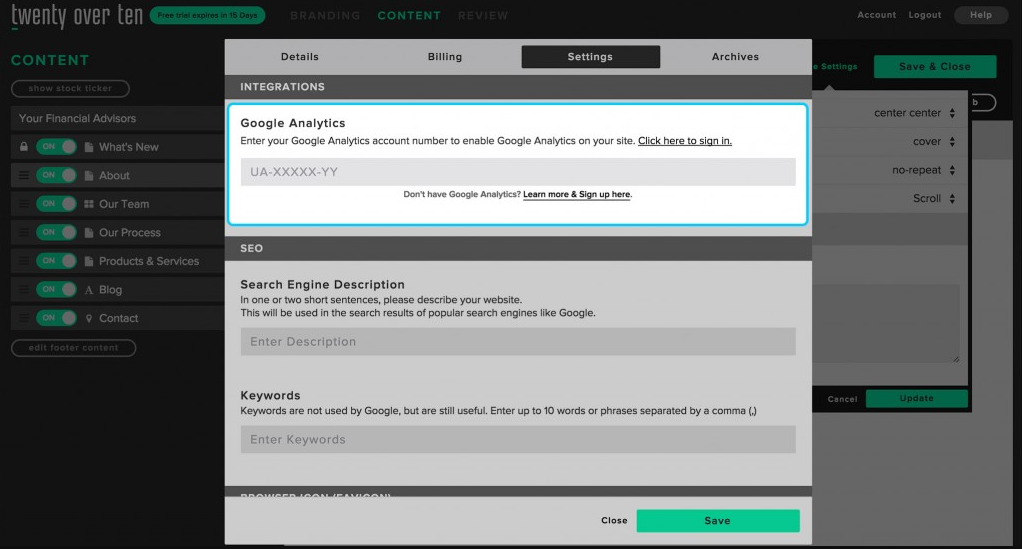
Task: Select the Contact page row
Action: [x=118, y=318]
